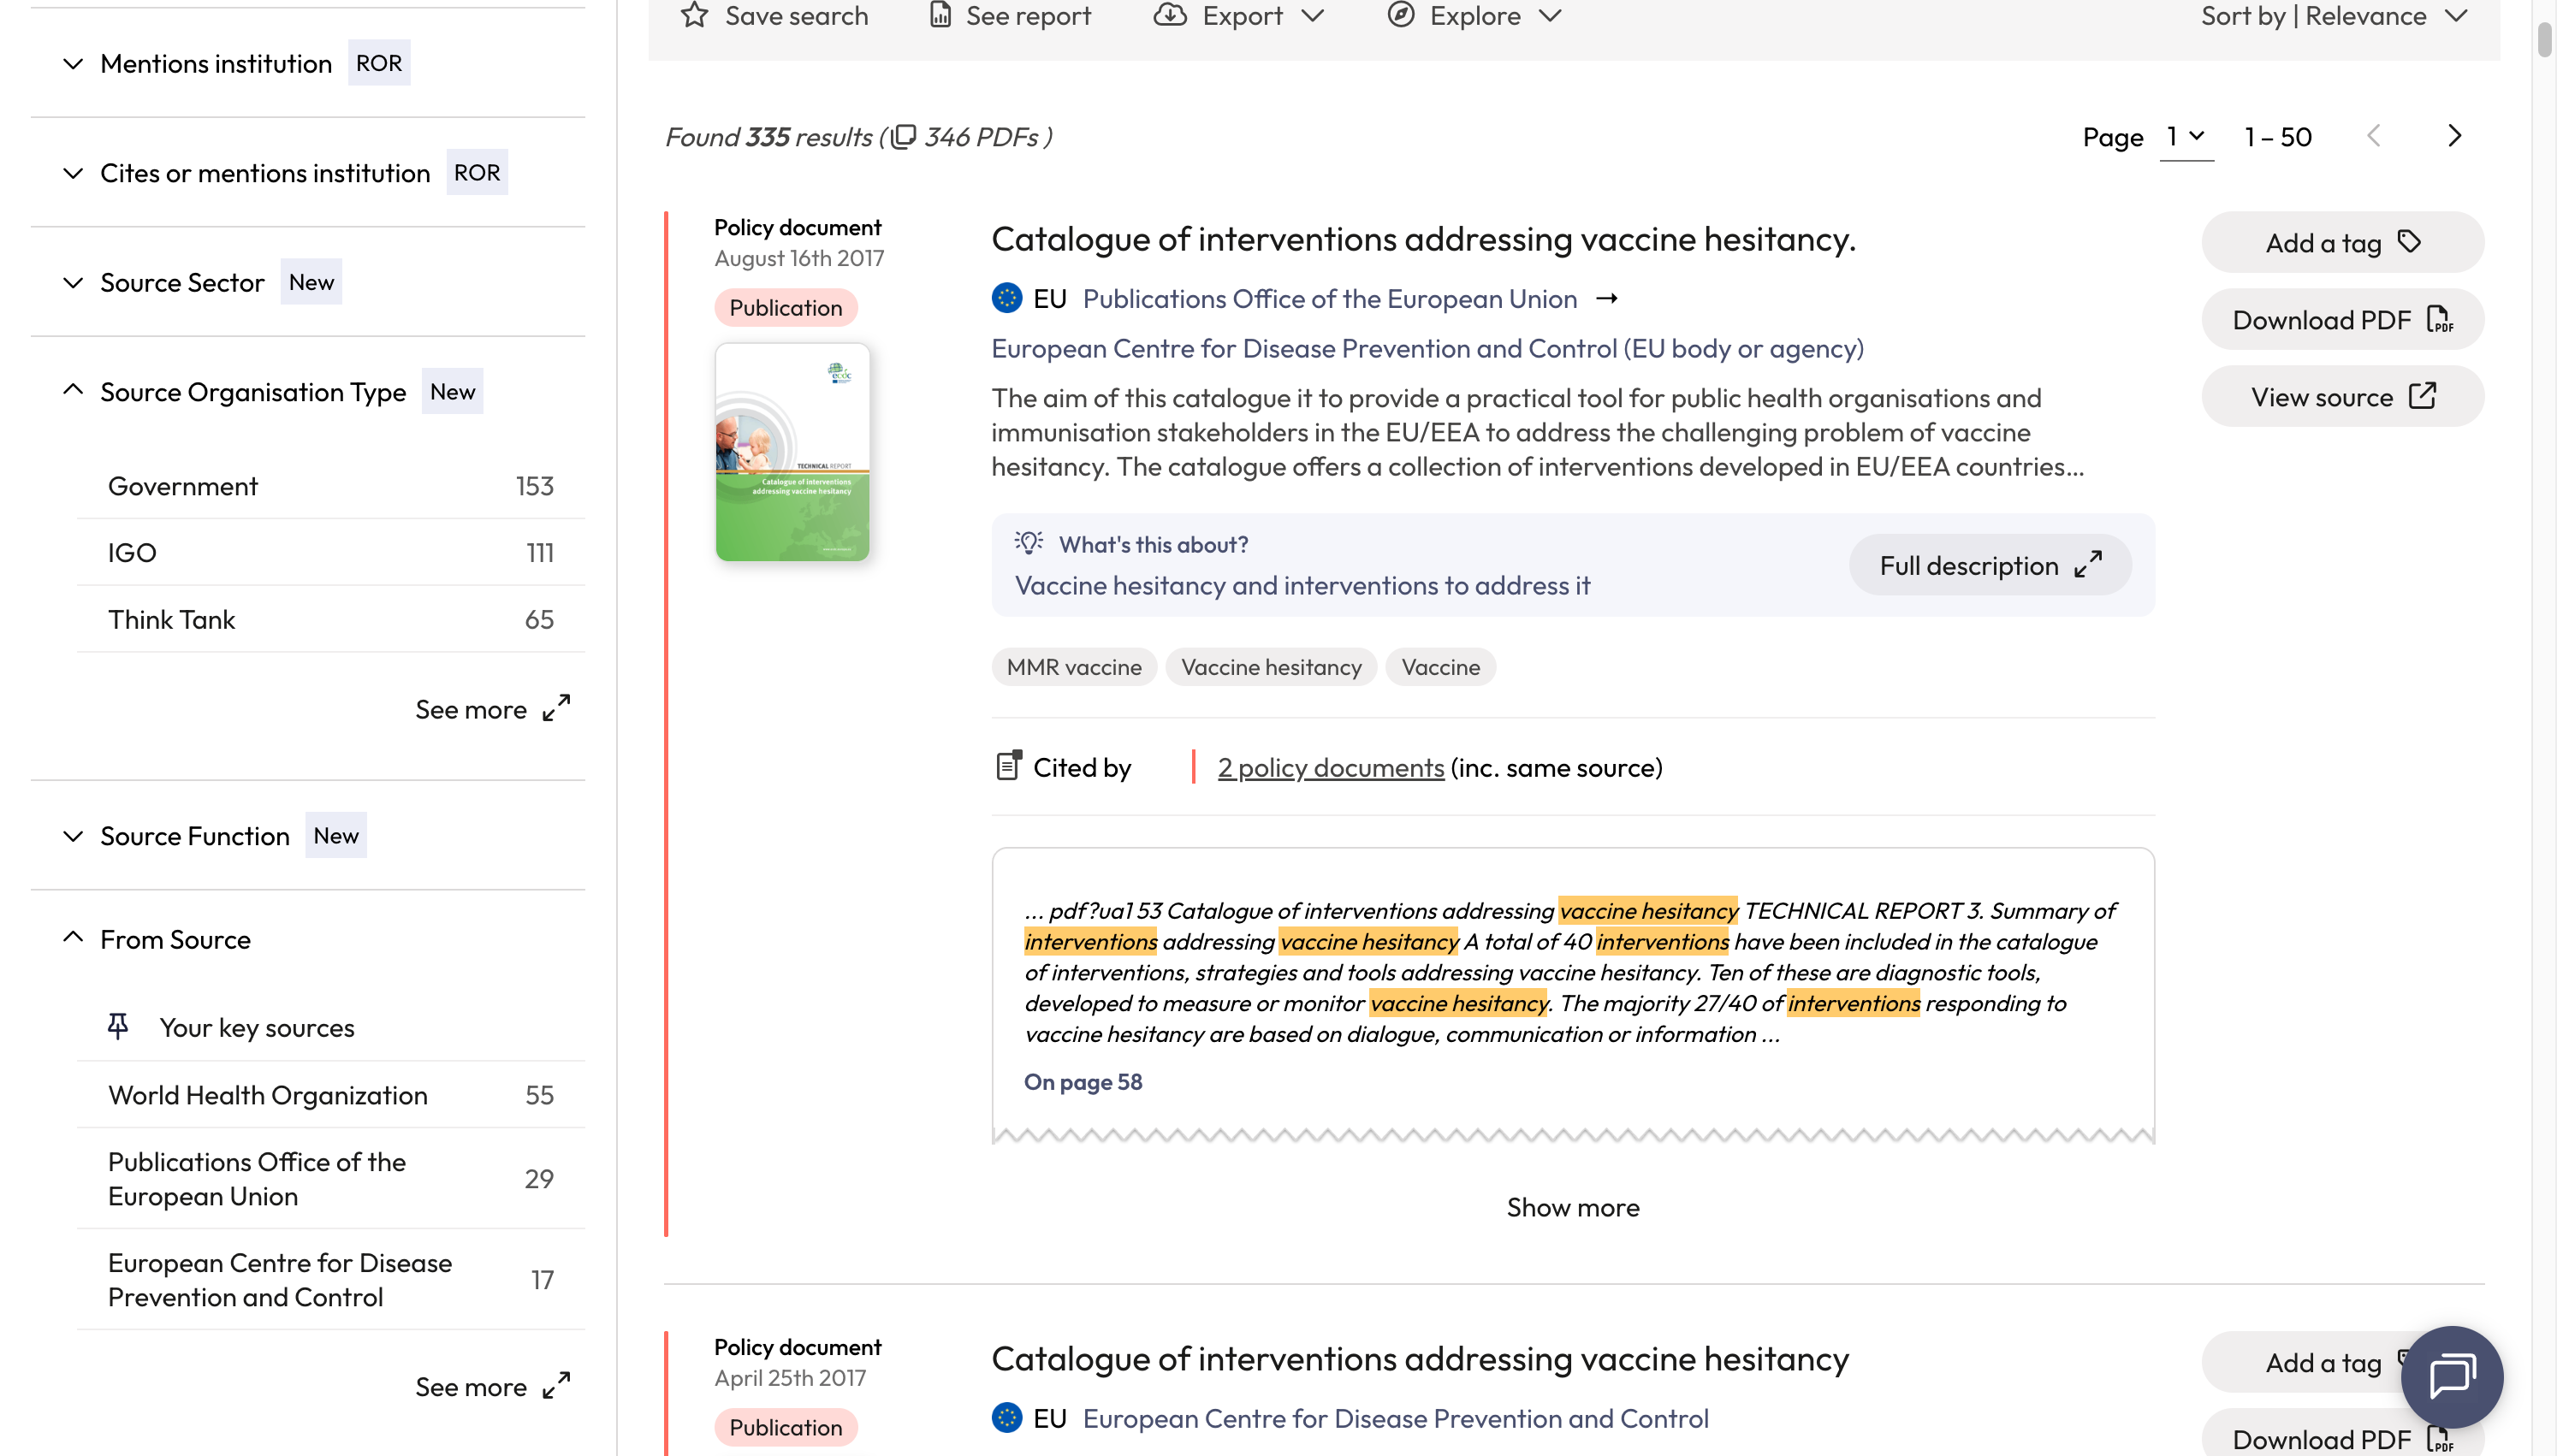Click PDF icon on first Download PDF

[2439, 319]
